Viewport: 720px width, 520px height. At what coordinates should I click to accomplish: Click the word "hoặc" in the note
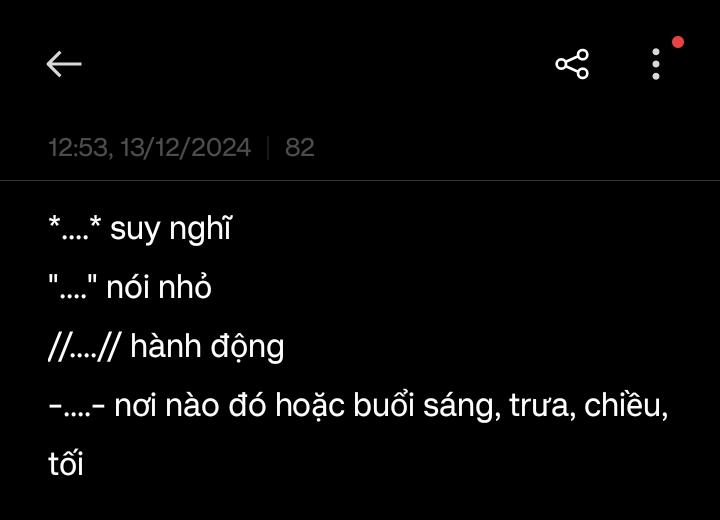[x=311, y=407]
